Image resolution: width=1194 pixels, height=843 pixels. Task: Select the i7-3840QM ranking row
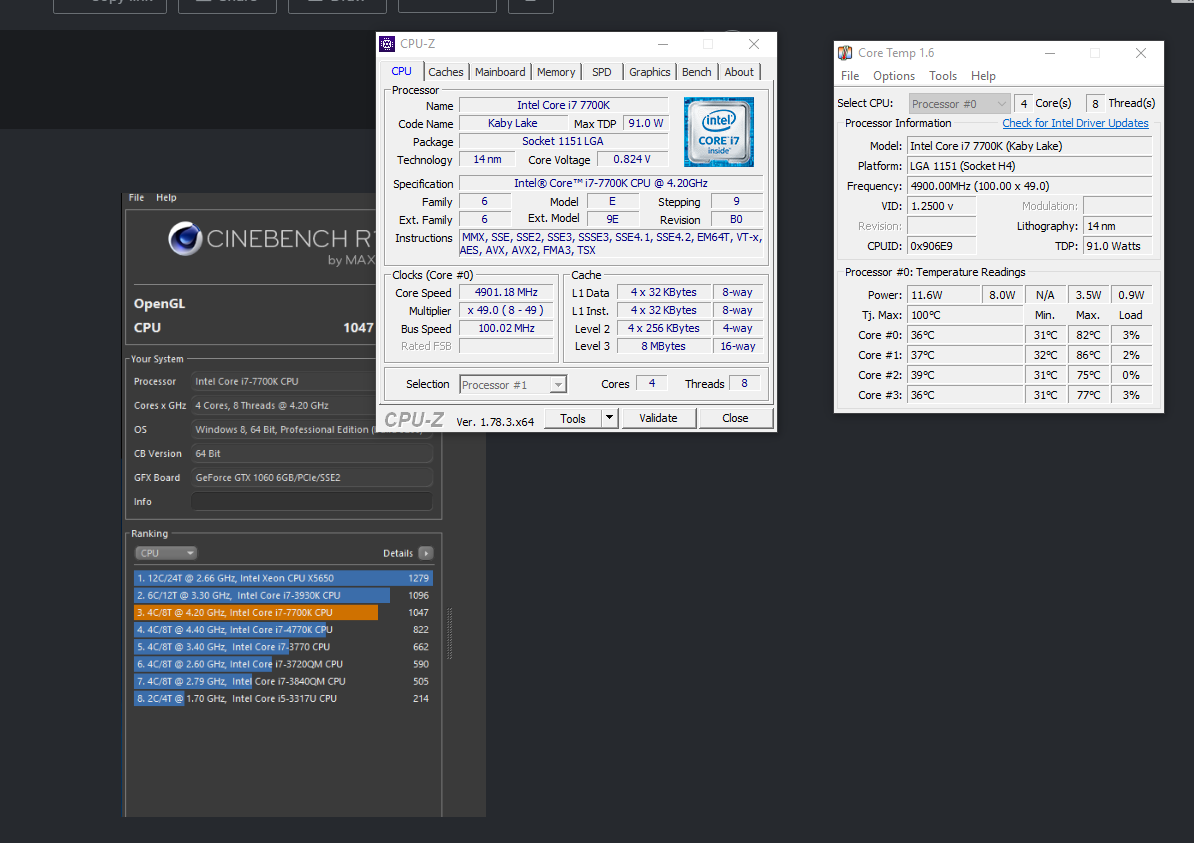tap(283, 682)
